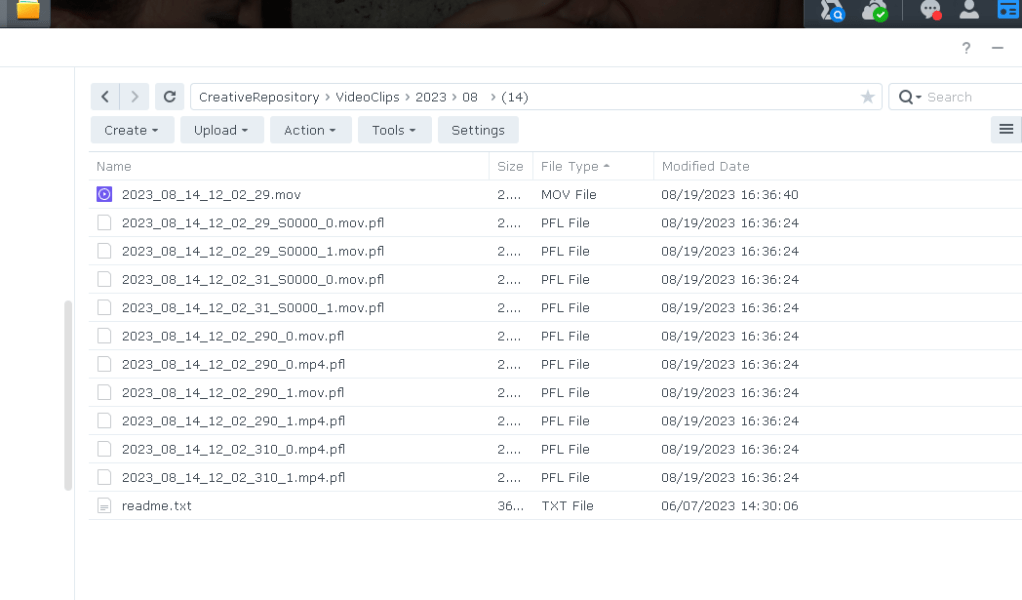This screenshot has height=600, width=1022.
Task: Open the Tools dropdown menu
Action: [394, 130]
